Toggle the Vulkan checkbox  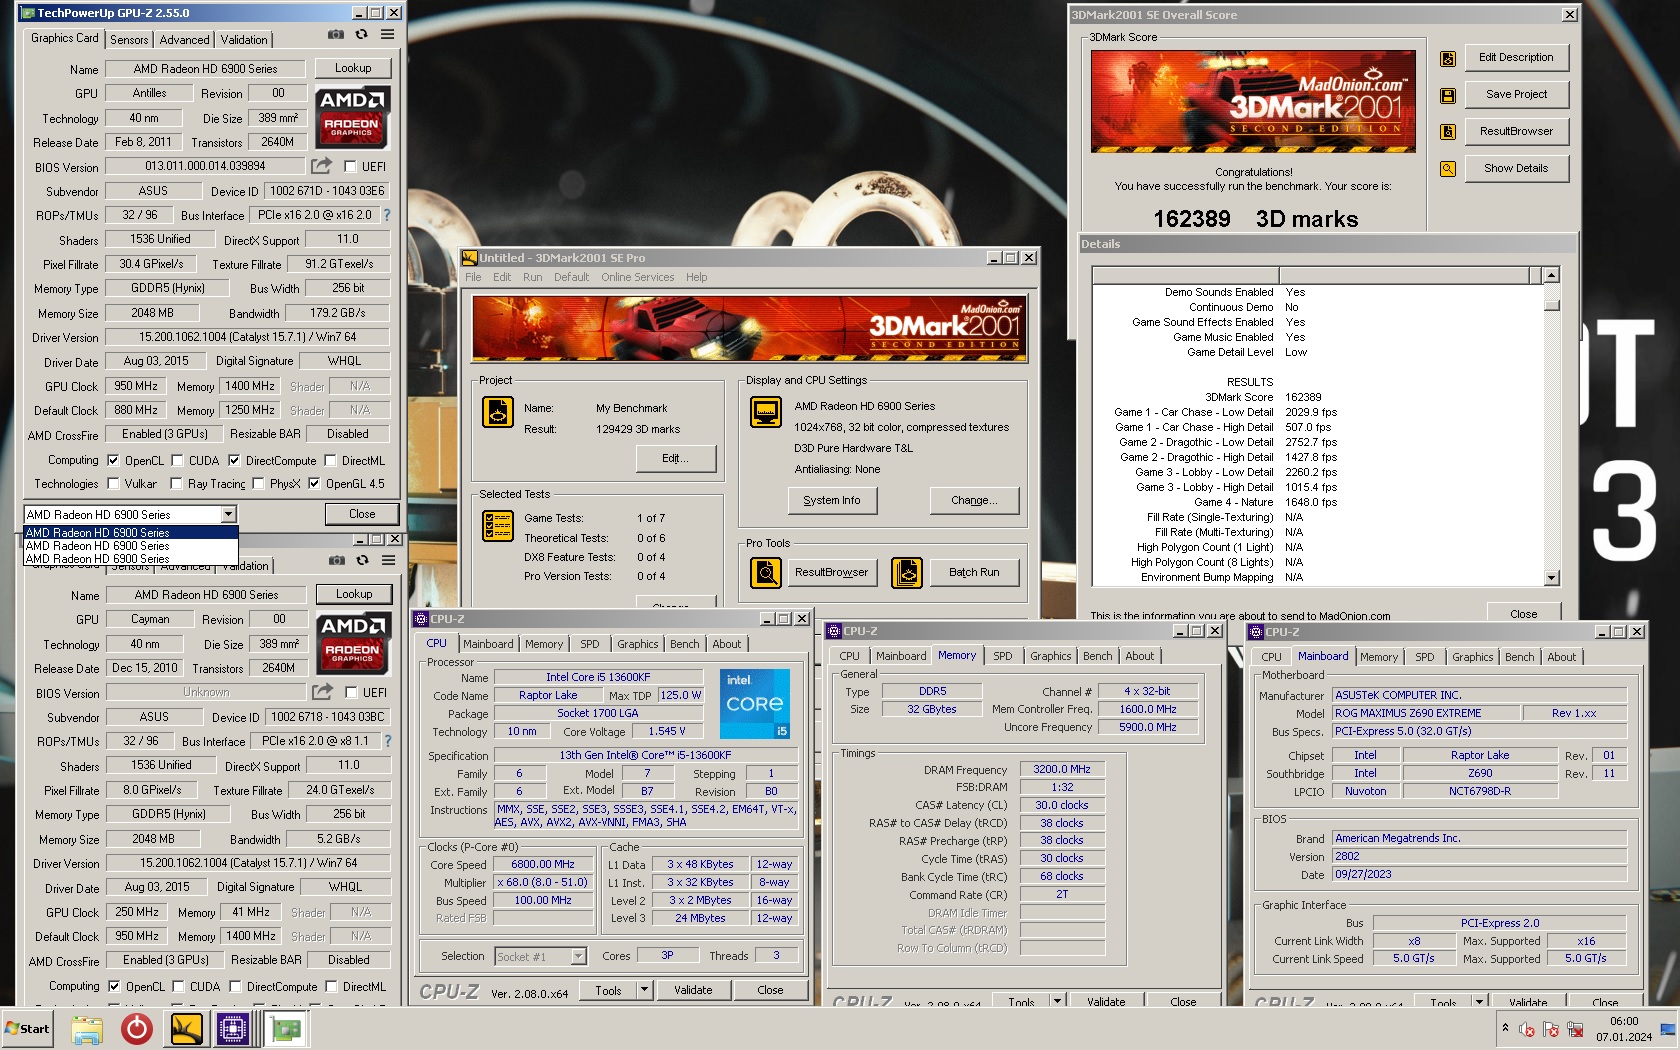click(113, 484)
